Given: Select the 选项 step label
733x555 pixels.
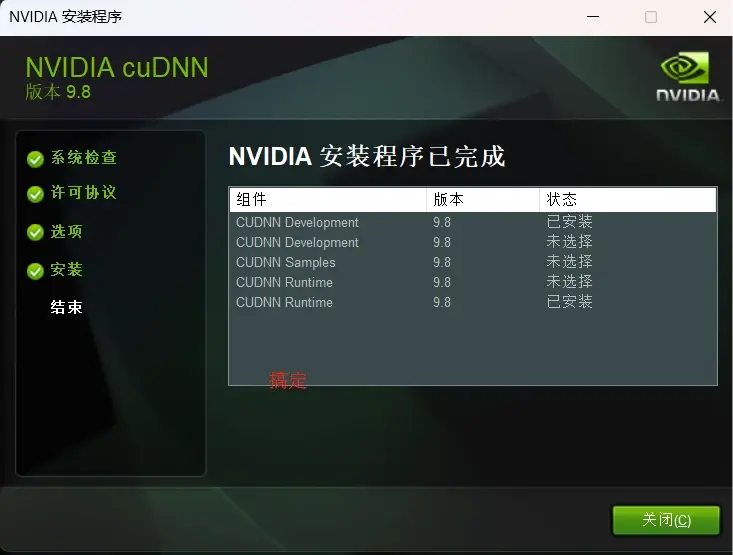Looking at the screenshot, I should pos(67,231).
